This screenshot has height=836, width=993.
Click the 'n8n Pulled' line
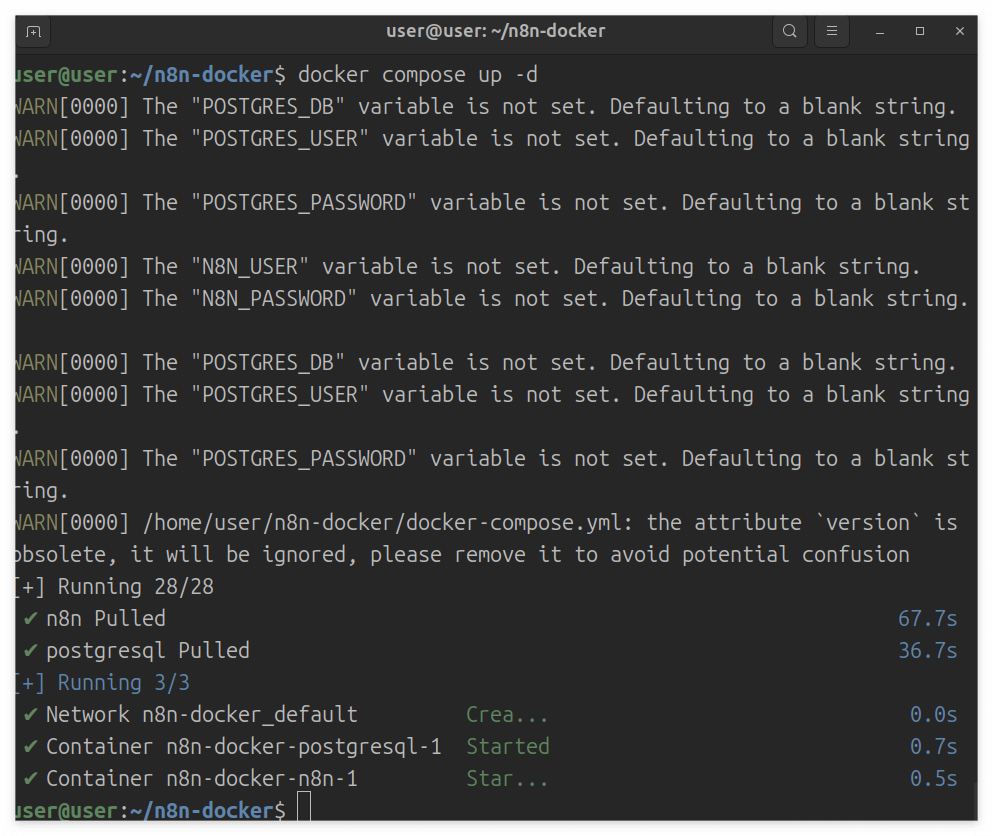(105, 619)
